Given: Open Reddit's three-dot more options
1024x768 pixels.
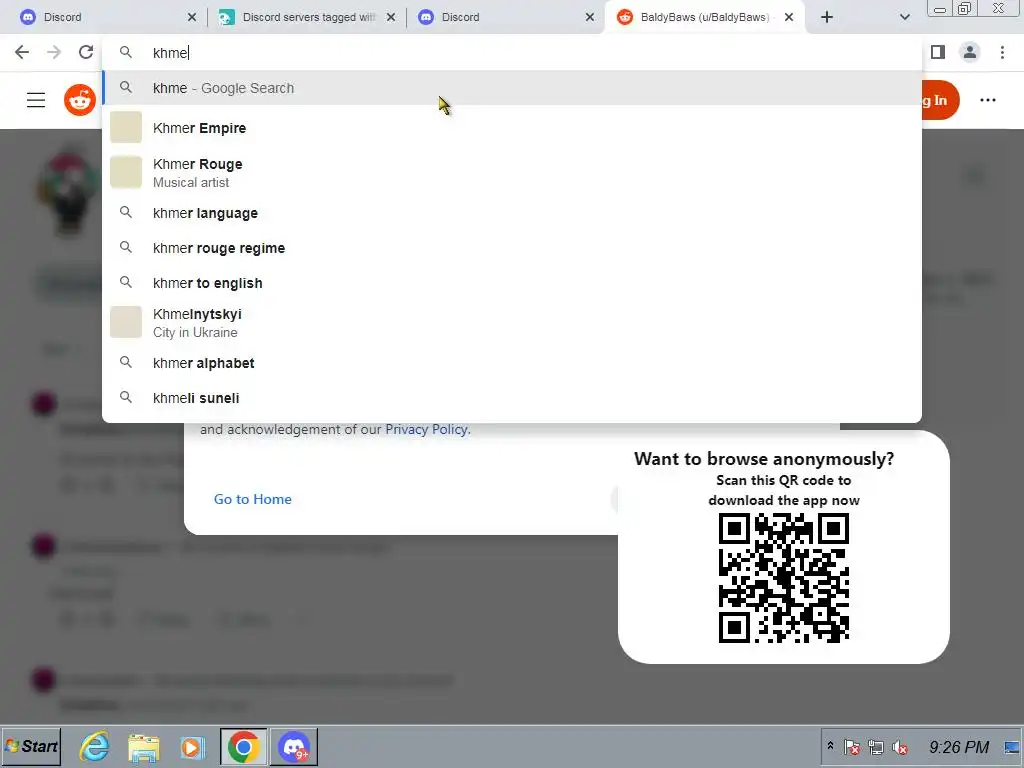Looking at the screenshot, I should [x=987, y=100].
